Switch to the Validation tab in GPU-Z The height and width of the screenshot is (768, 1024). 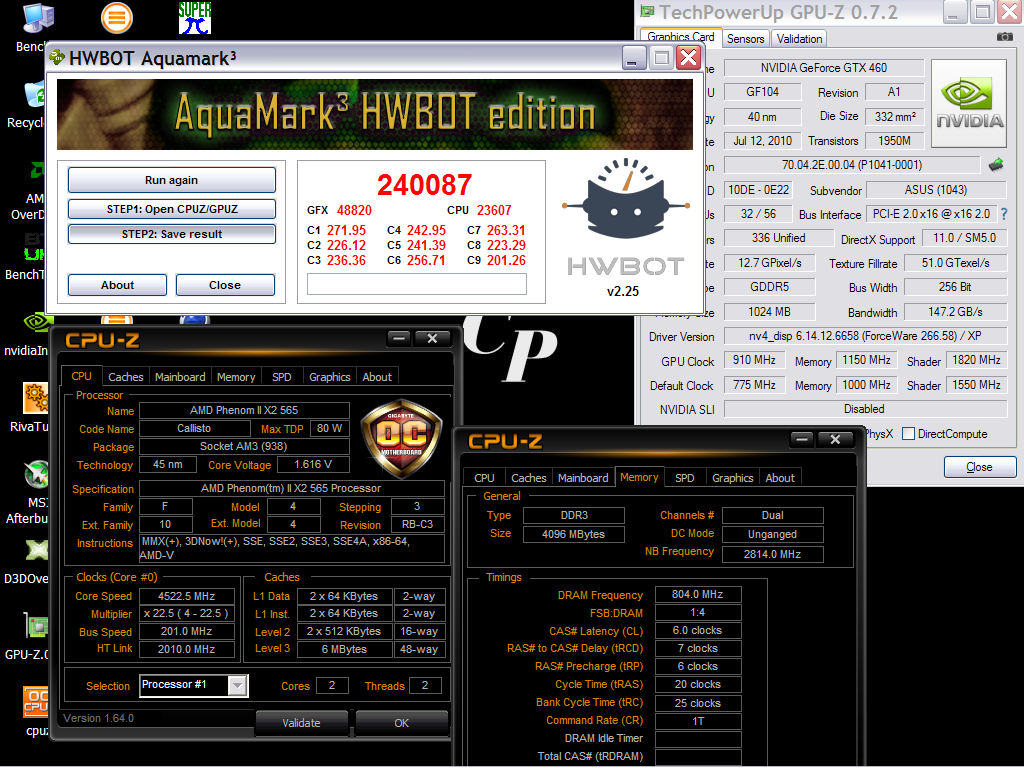(799, 39)
